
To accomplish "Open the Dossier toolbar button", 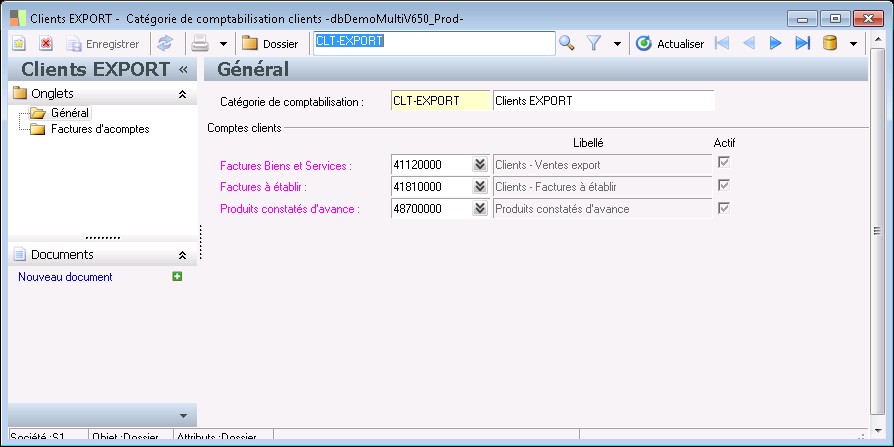I will pyautogui.click(x=270, y=43).
